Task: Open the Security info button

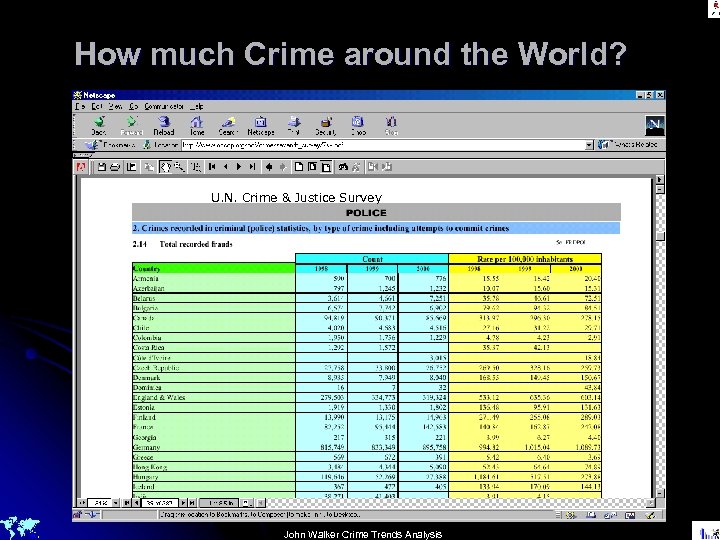Action: (326, 126)
